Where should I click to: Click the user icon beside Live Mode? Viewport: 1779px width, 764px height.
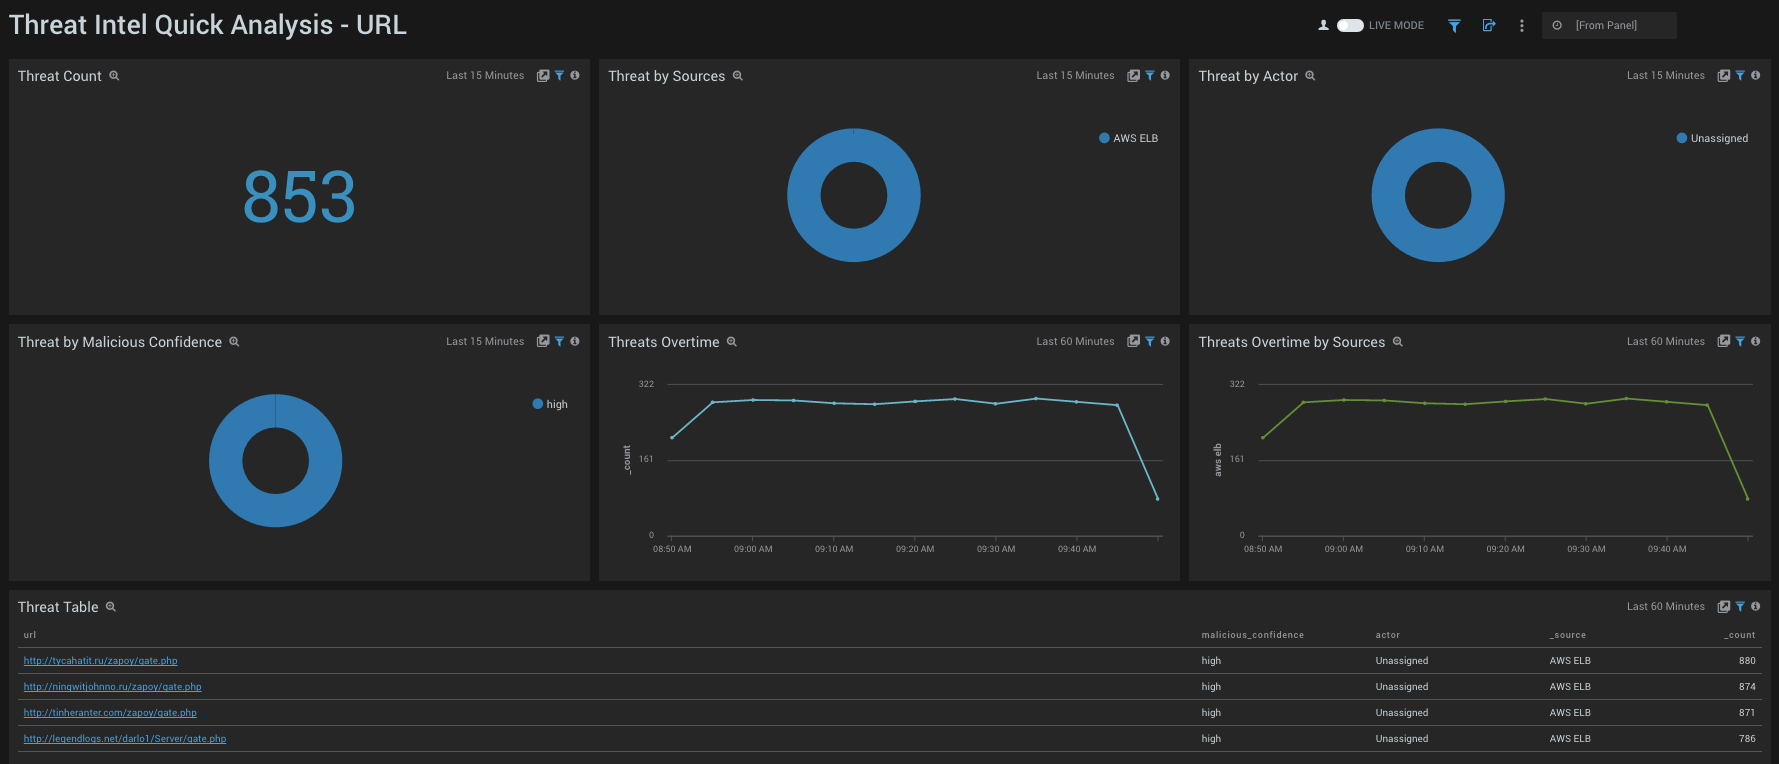click(x=1323, y=26)
